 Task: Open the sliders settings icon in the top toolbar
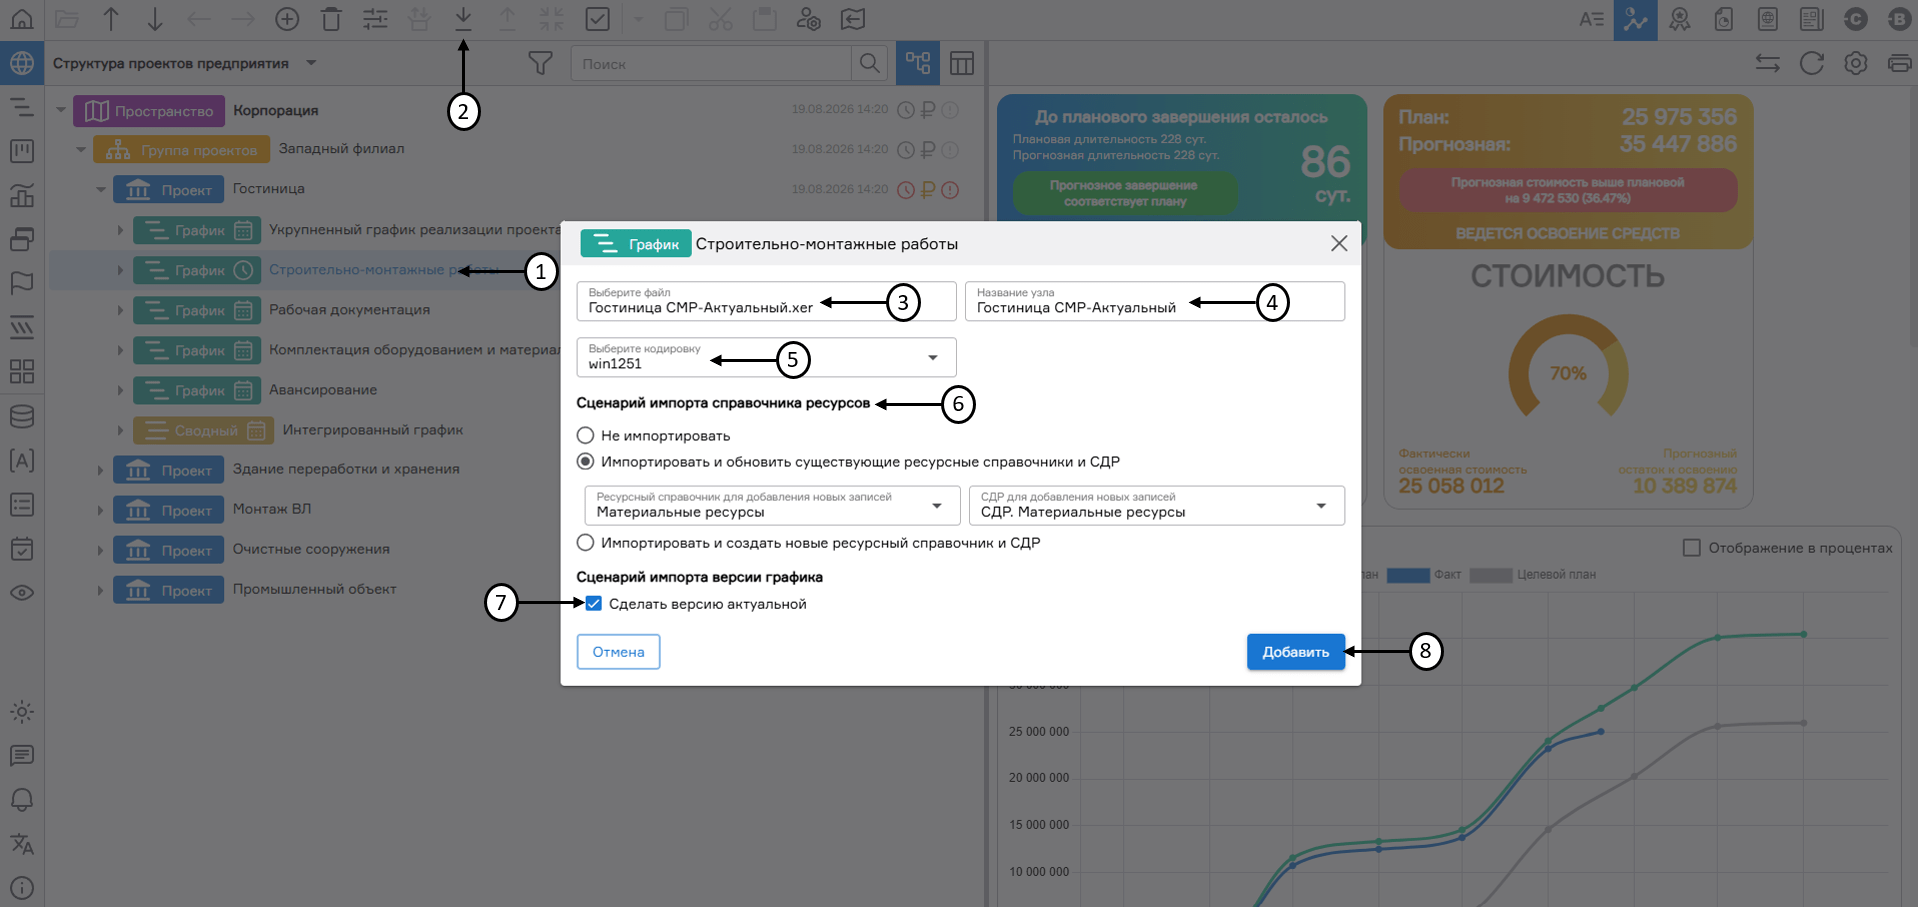pos(375,19)
